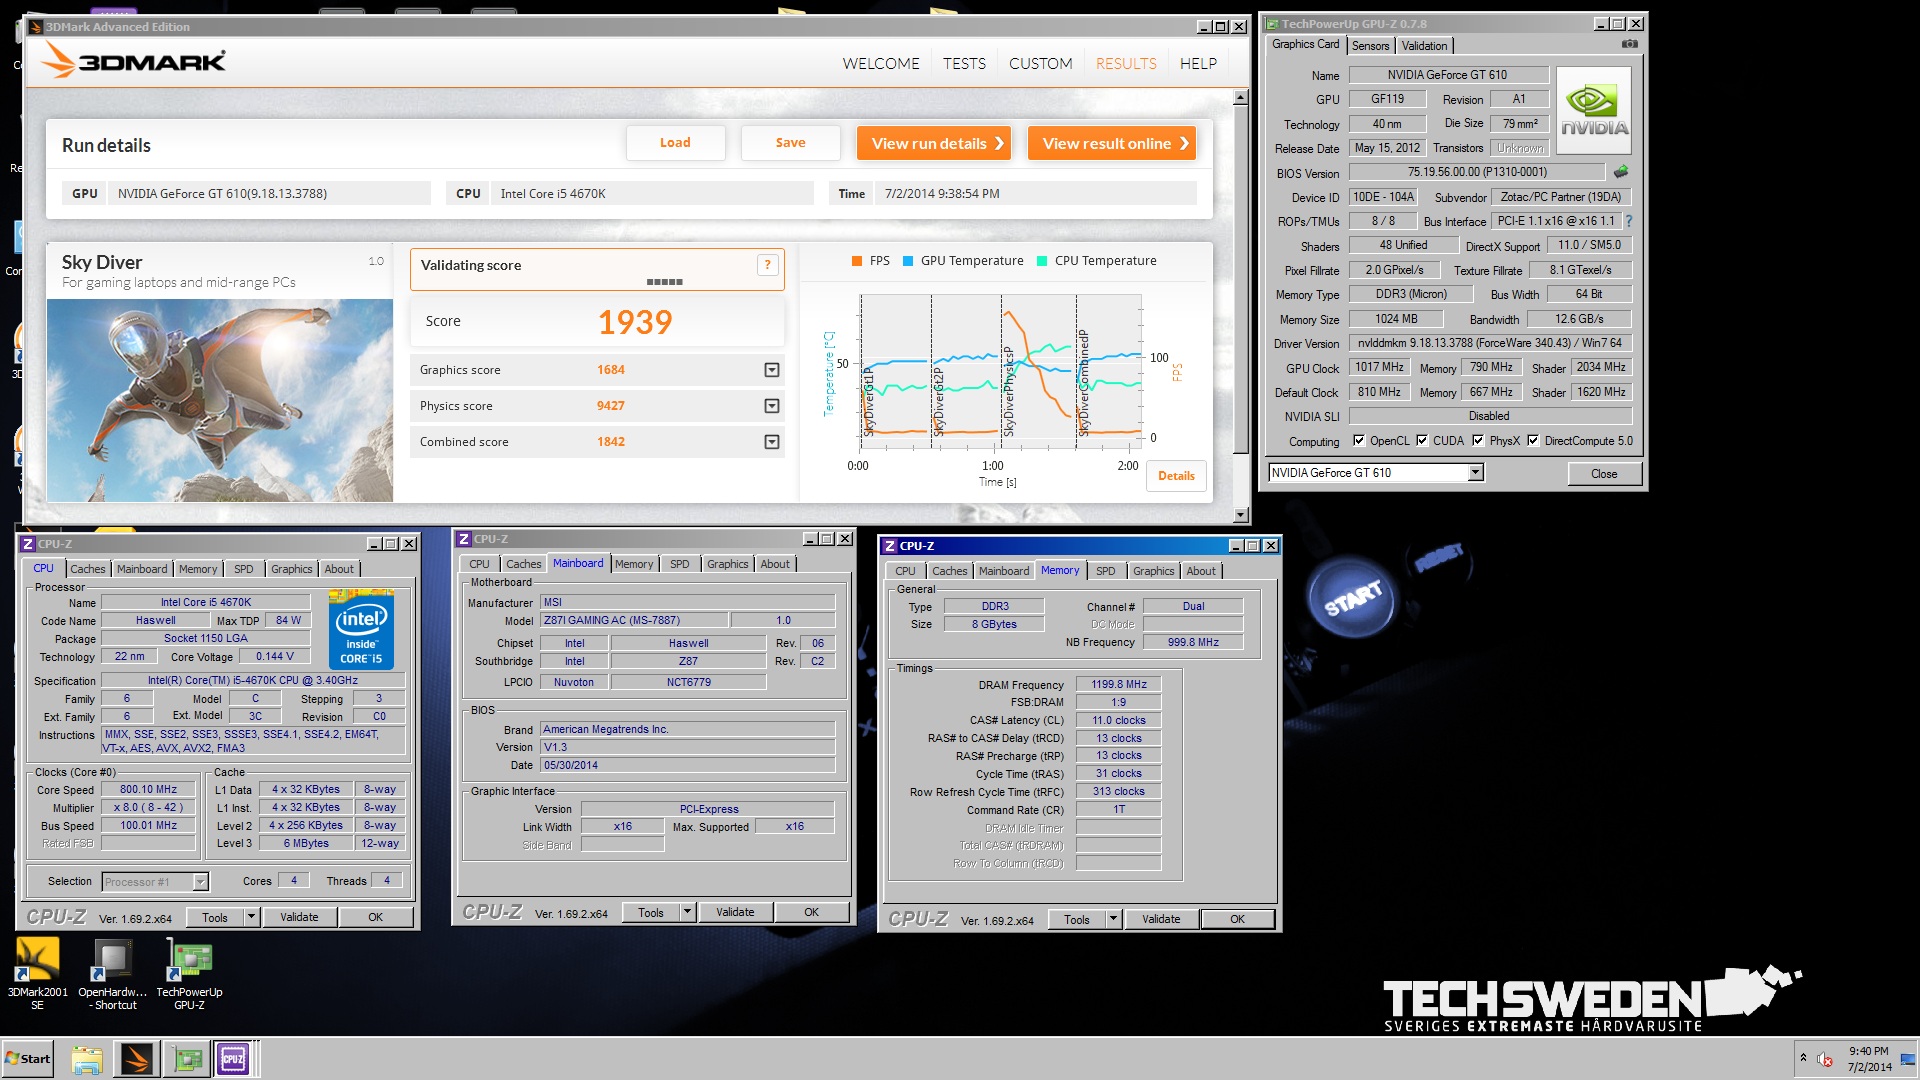Expand the Graphics score details arrow

point(772,370)
